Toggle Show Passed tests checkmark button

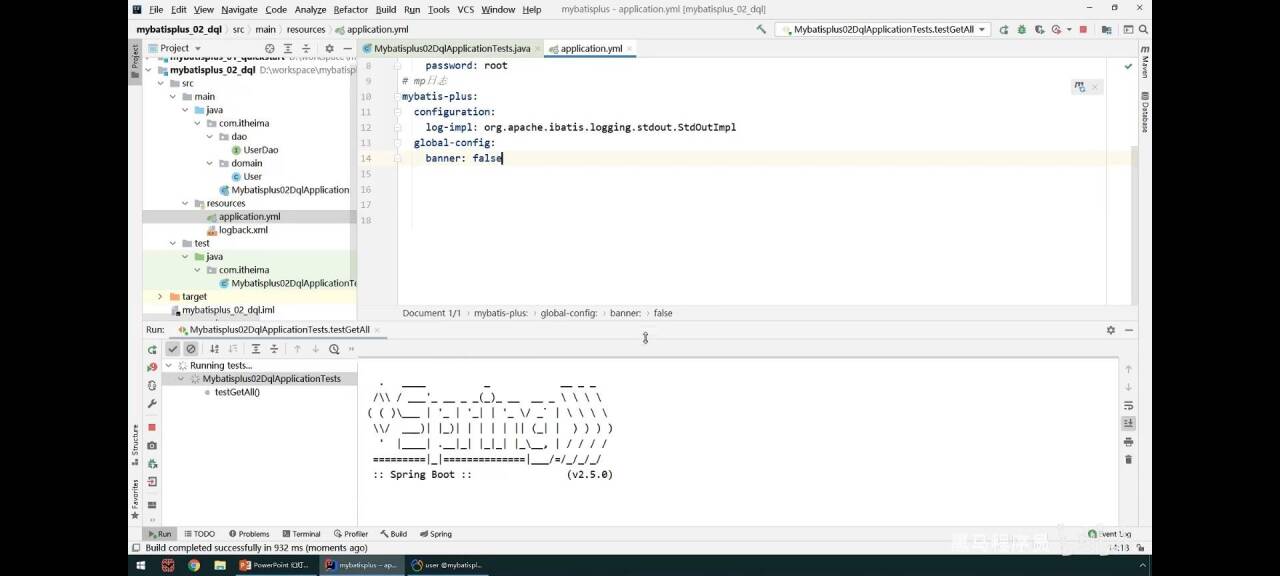tap(173, 349)
